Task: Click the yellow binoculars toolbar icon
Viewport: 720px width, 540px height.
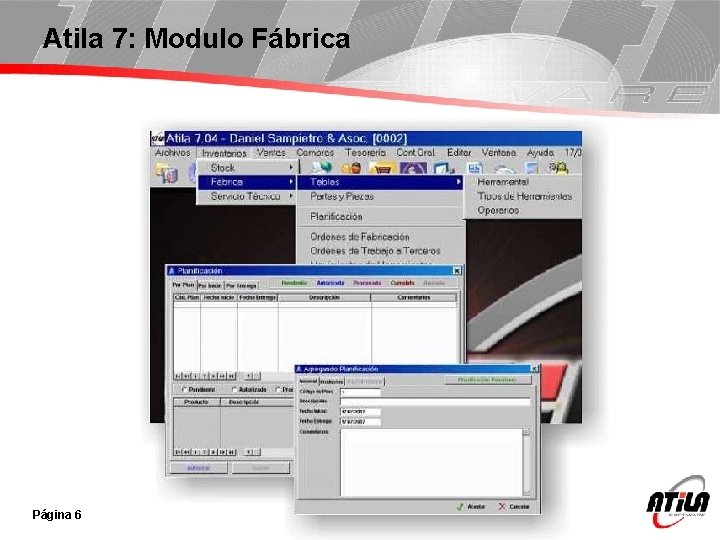Action: pyautogui.click(x=559, y=168)
